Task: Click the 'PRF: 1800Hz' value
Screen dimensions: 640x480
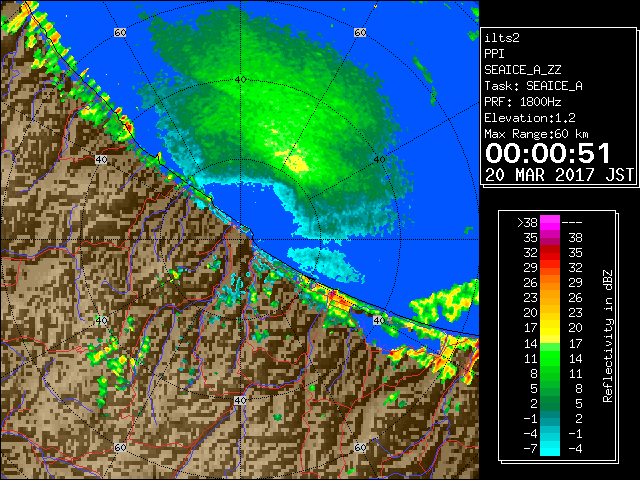Action: coord(522,102)
